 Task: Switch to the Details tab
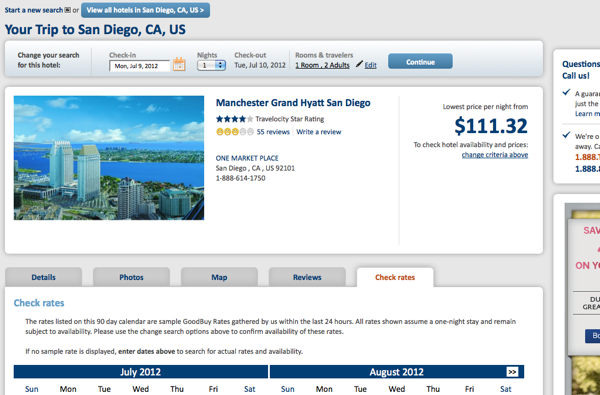43,277
